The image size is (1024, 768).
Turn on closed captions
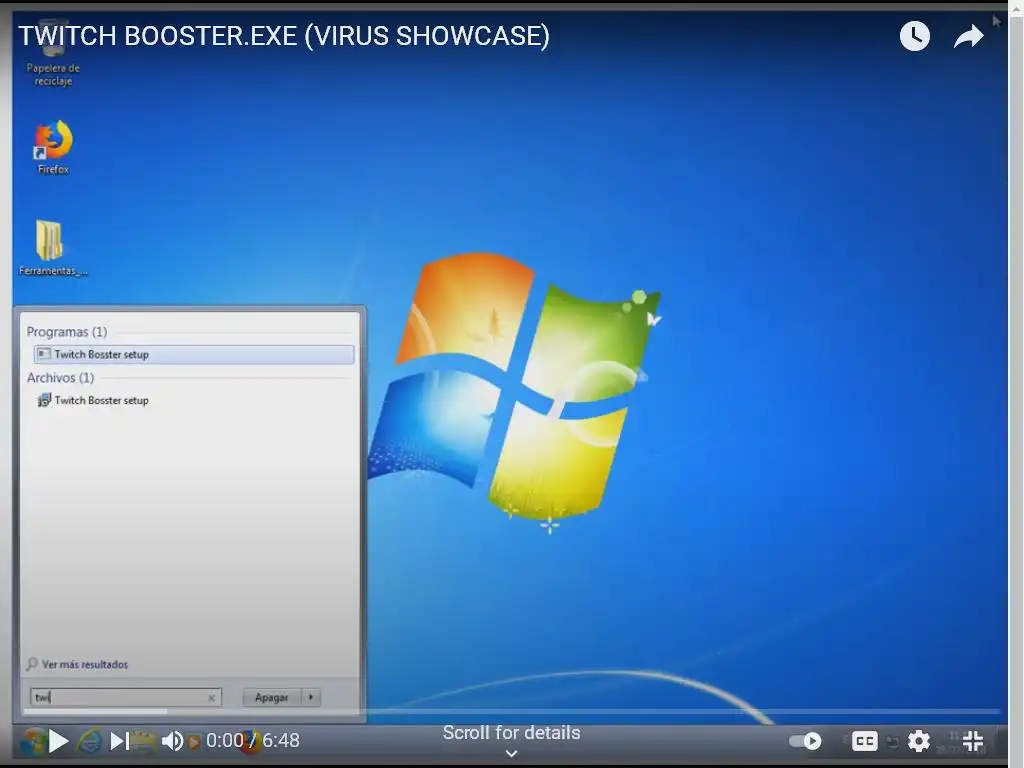(865, 741)
